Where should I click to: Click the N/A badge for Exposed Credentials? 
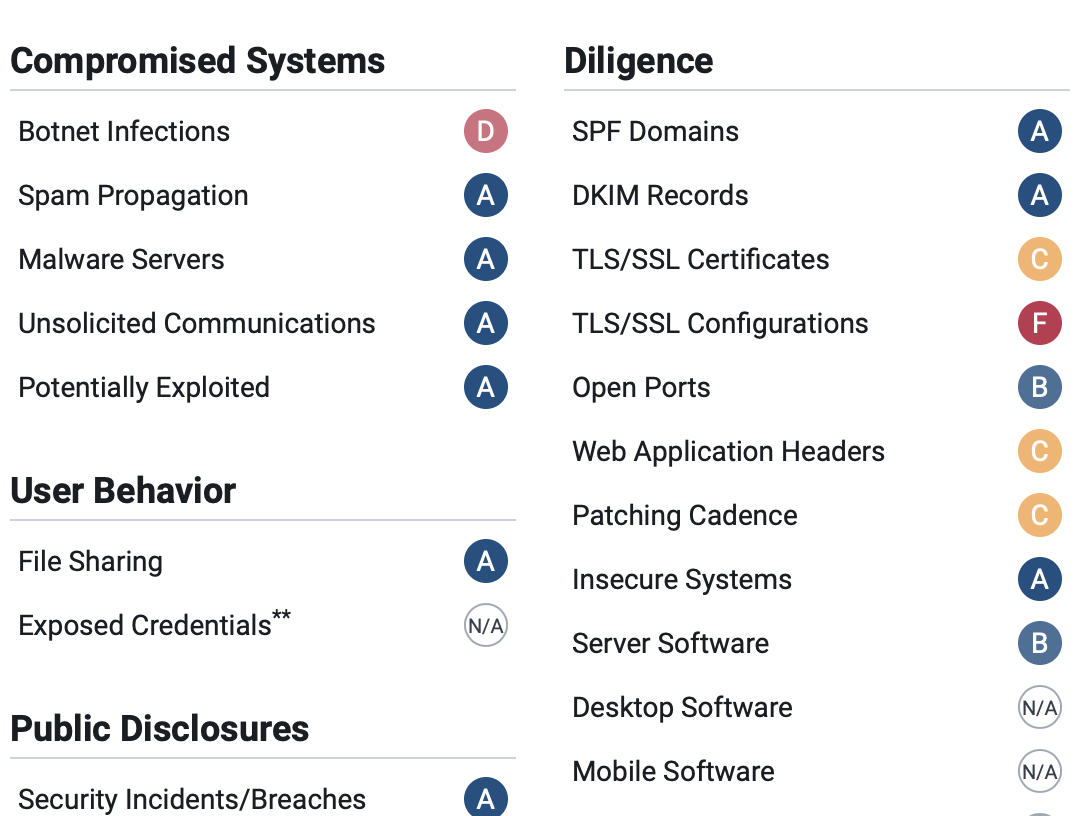pyautogui.click(x=486, y=625)
